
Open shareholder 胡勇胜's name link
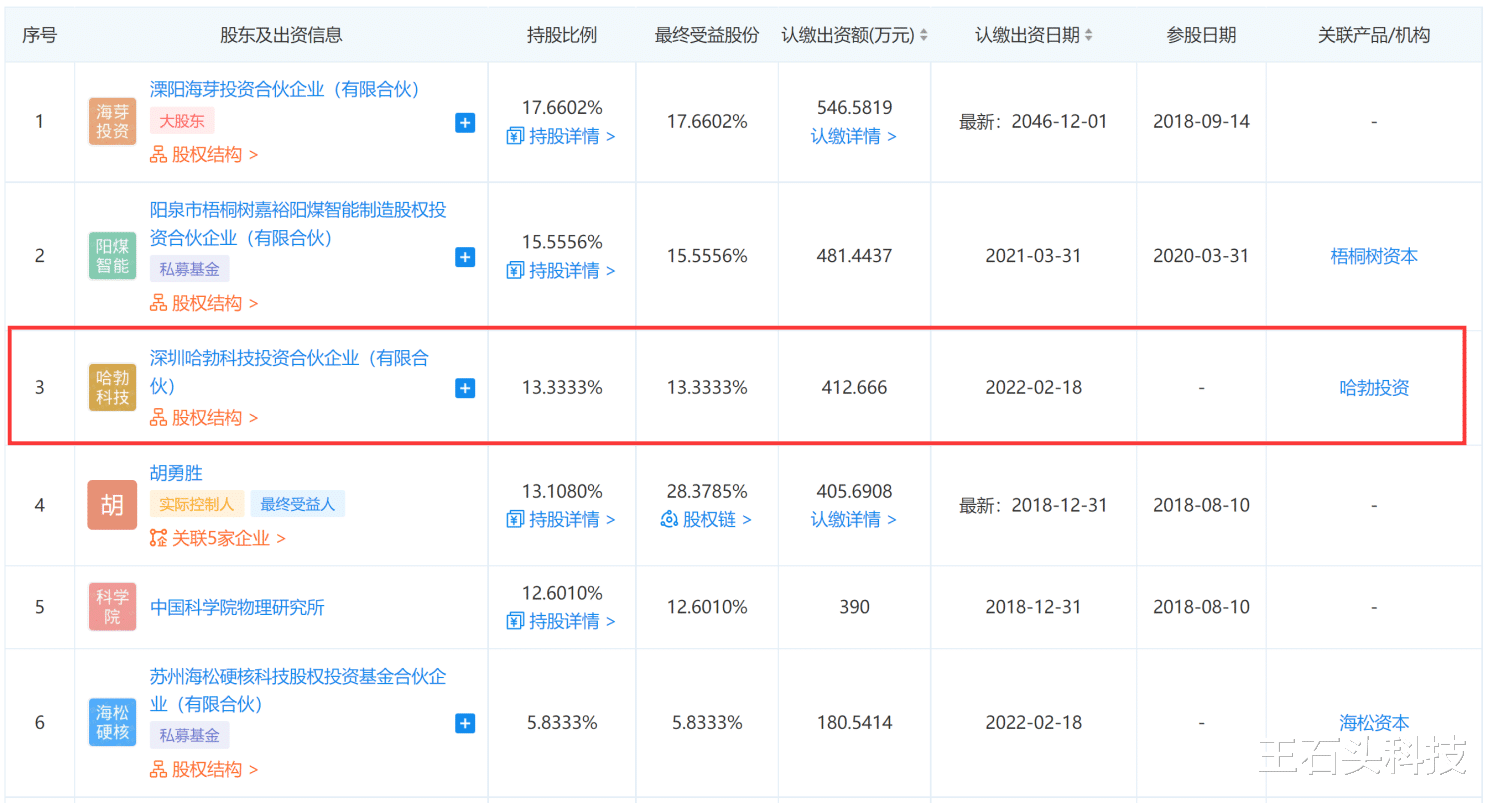[x=177, y=473]
